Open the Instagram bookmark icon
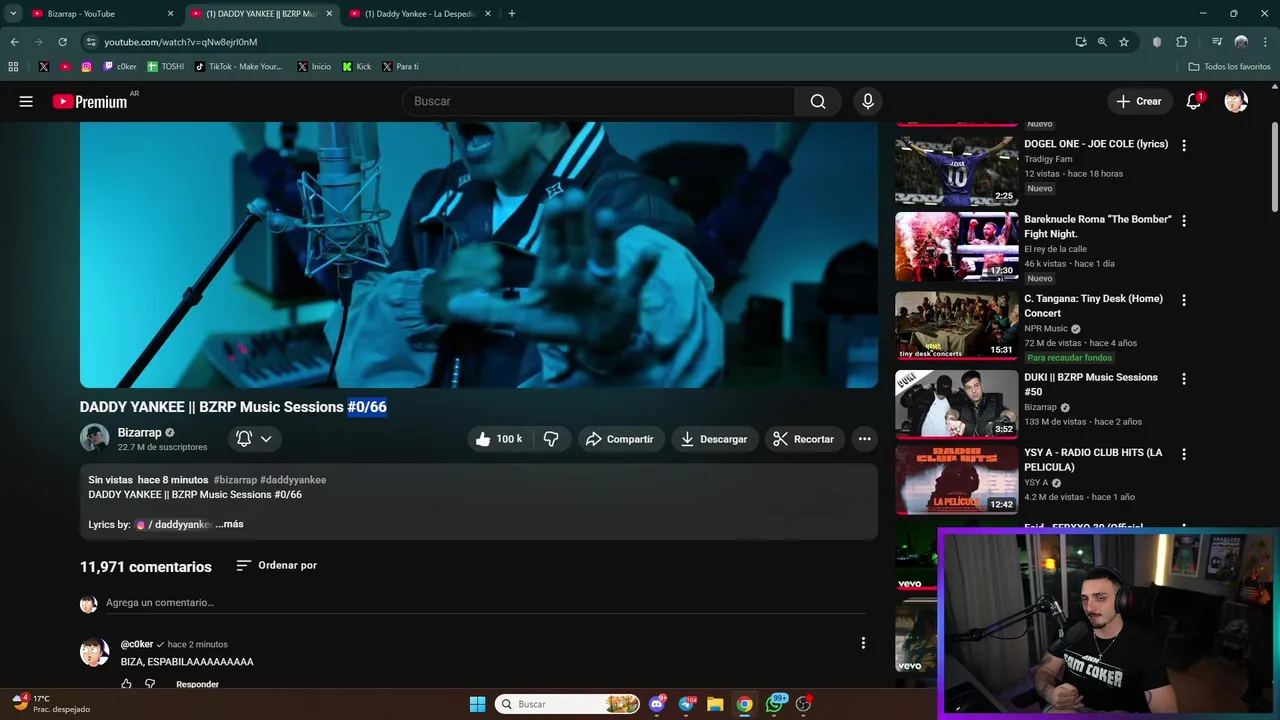The width and height of the screenshot is (1280, 720). [x=86, y=67]
